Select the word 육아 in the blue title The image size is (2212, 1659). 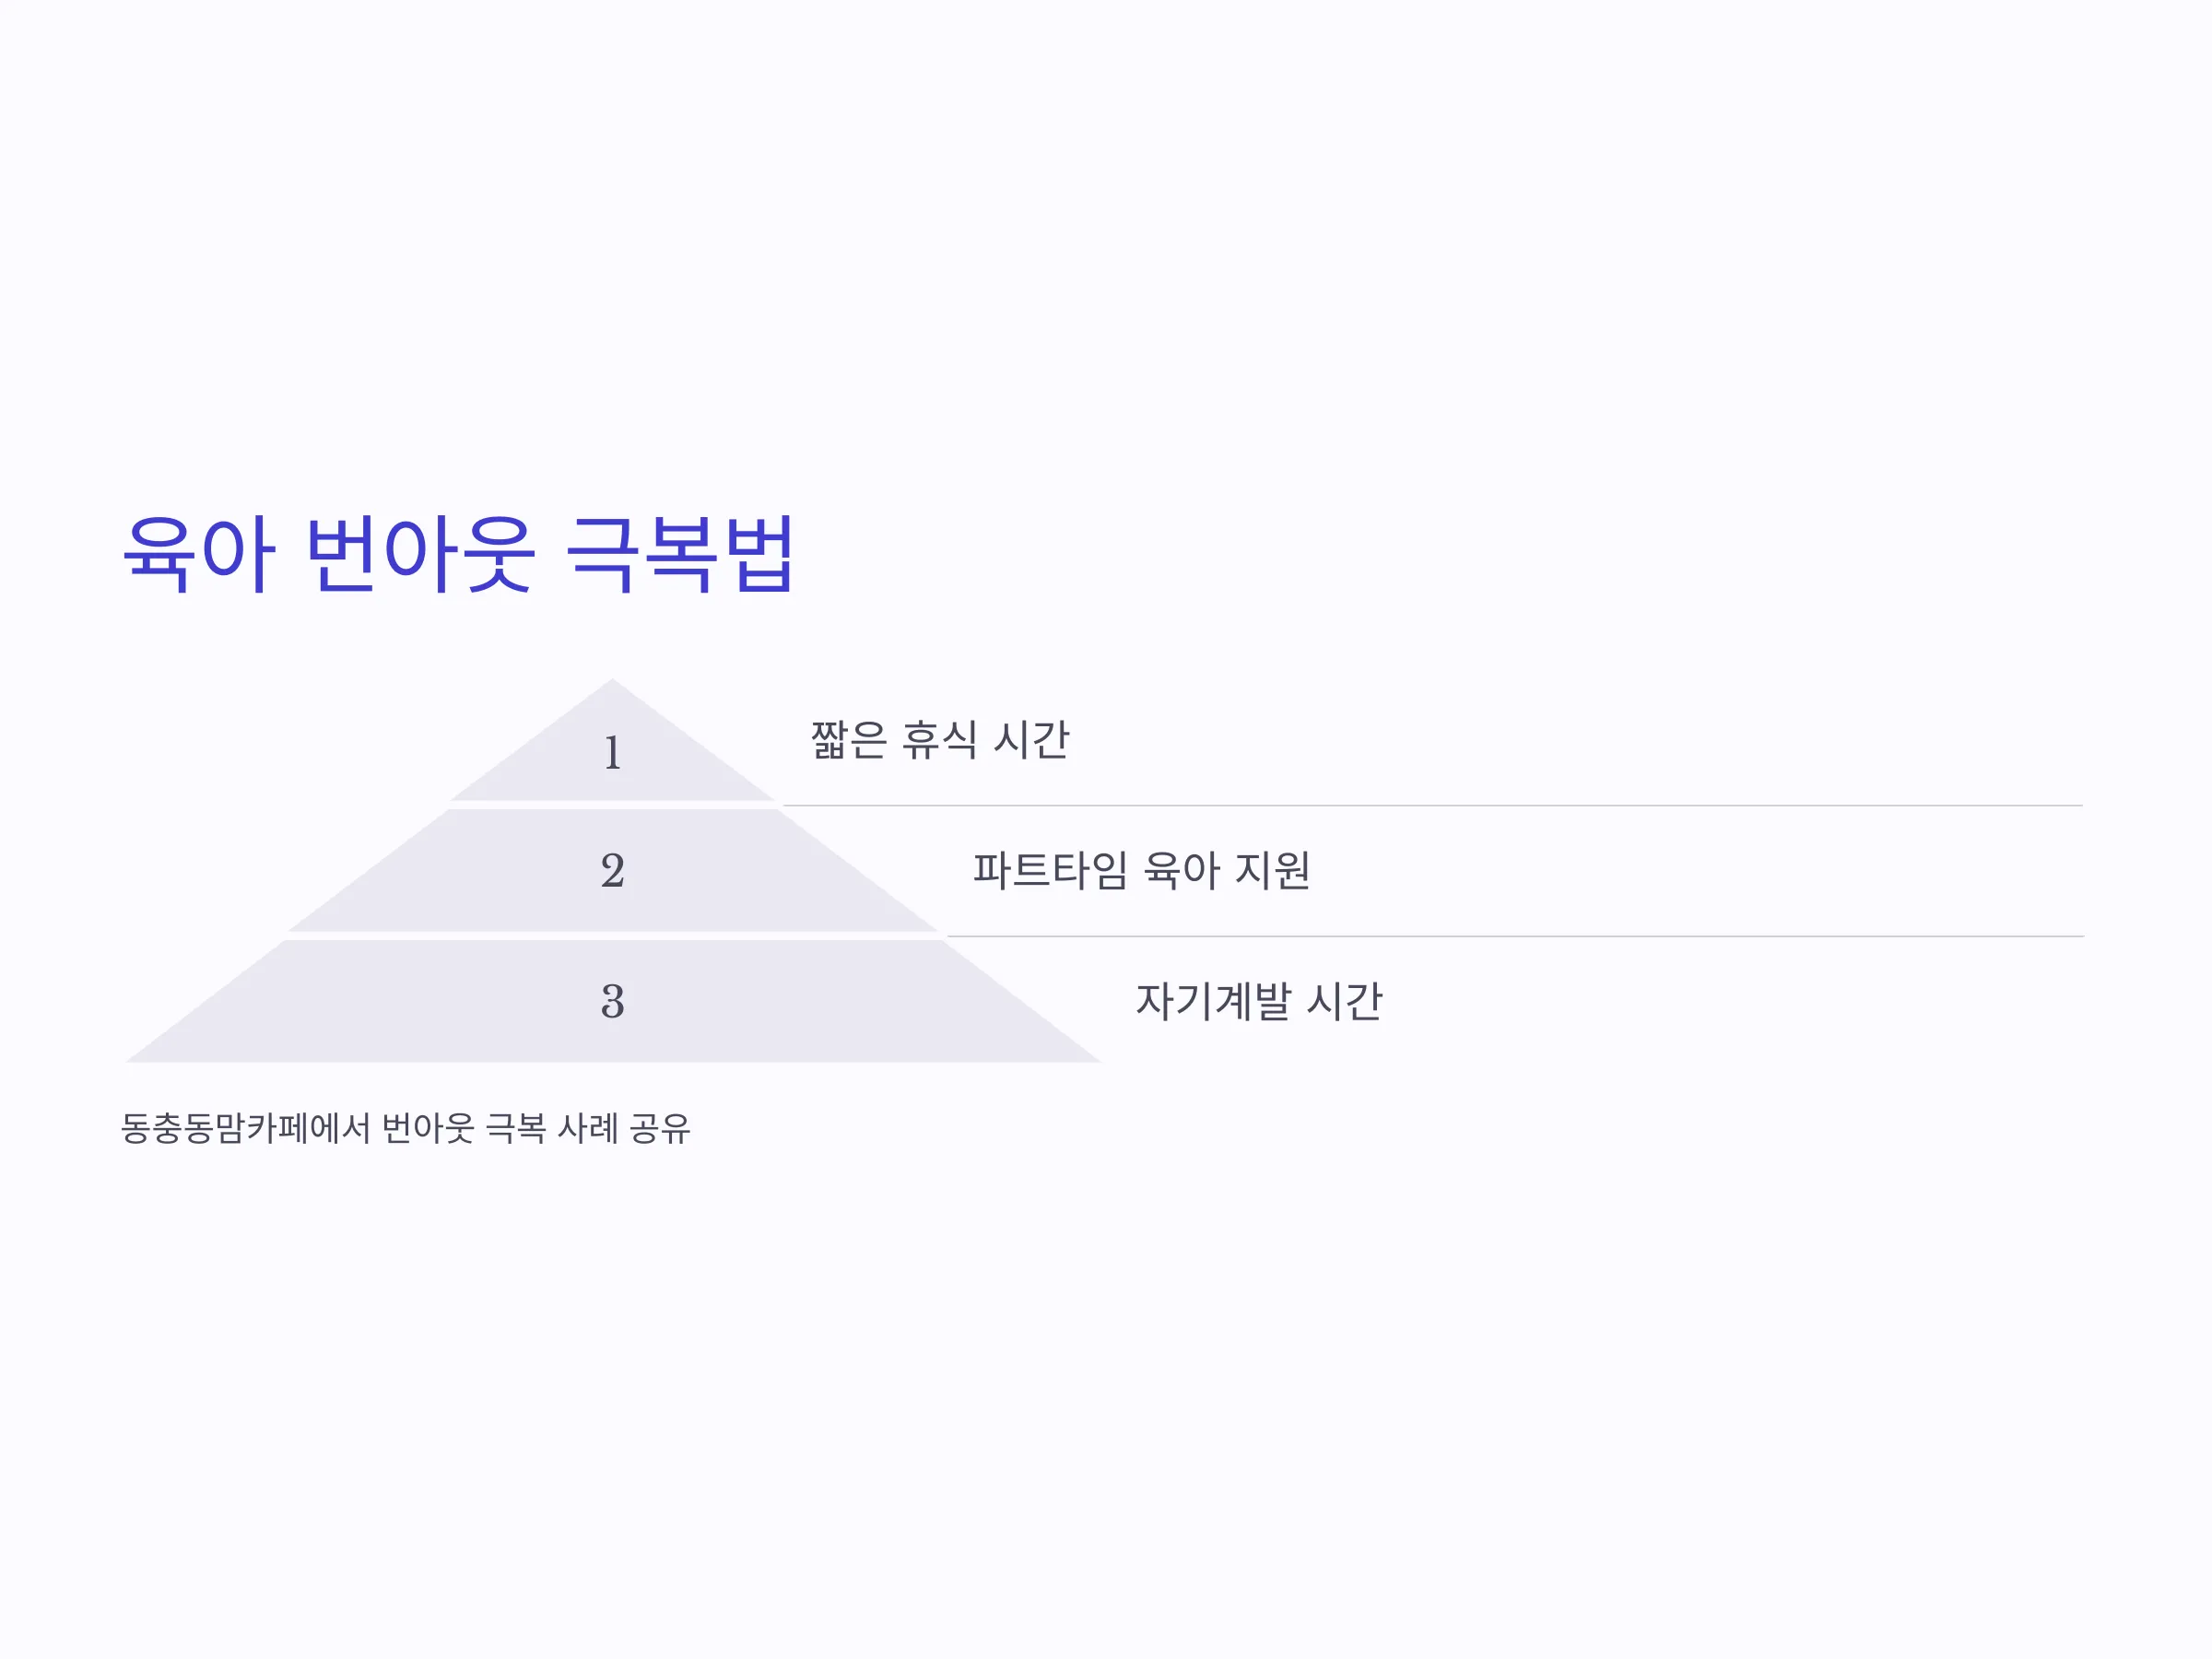[199, 554]
